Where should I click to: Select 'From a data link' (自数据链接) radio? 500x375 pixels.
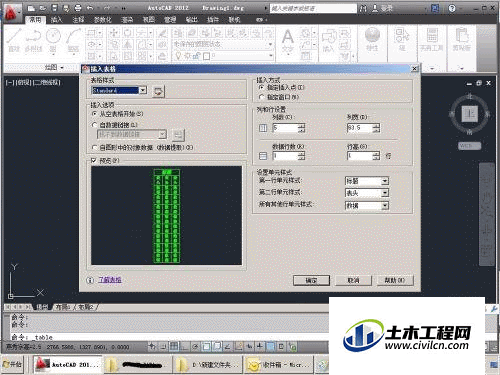(x=95, y=125)
